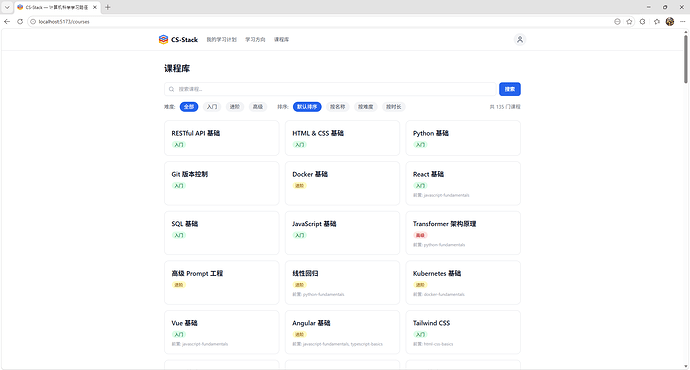This screenshot has height=370, width=690.
Task: View site information icon beside localhost URL
Action: click(33, 22)
